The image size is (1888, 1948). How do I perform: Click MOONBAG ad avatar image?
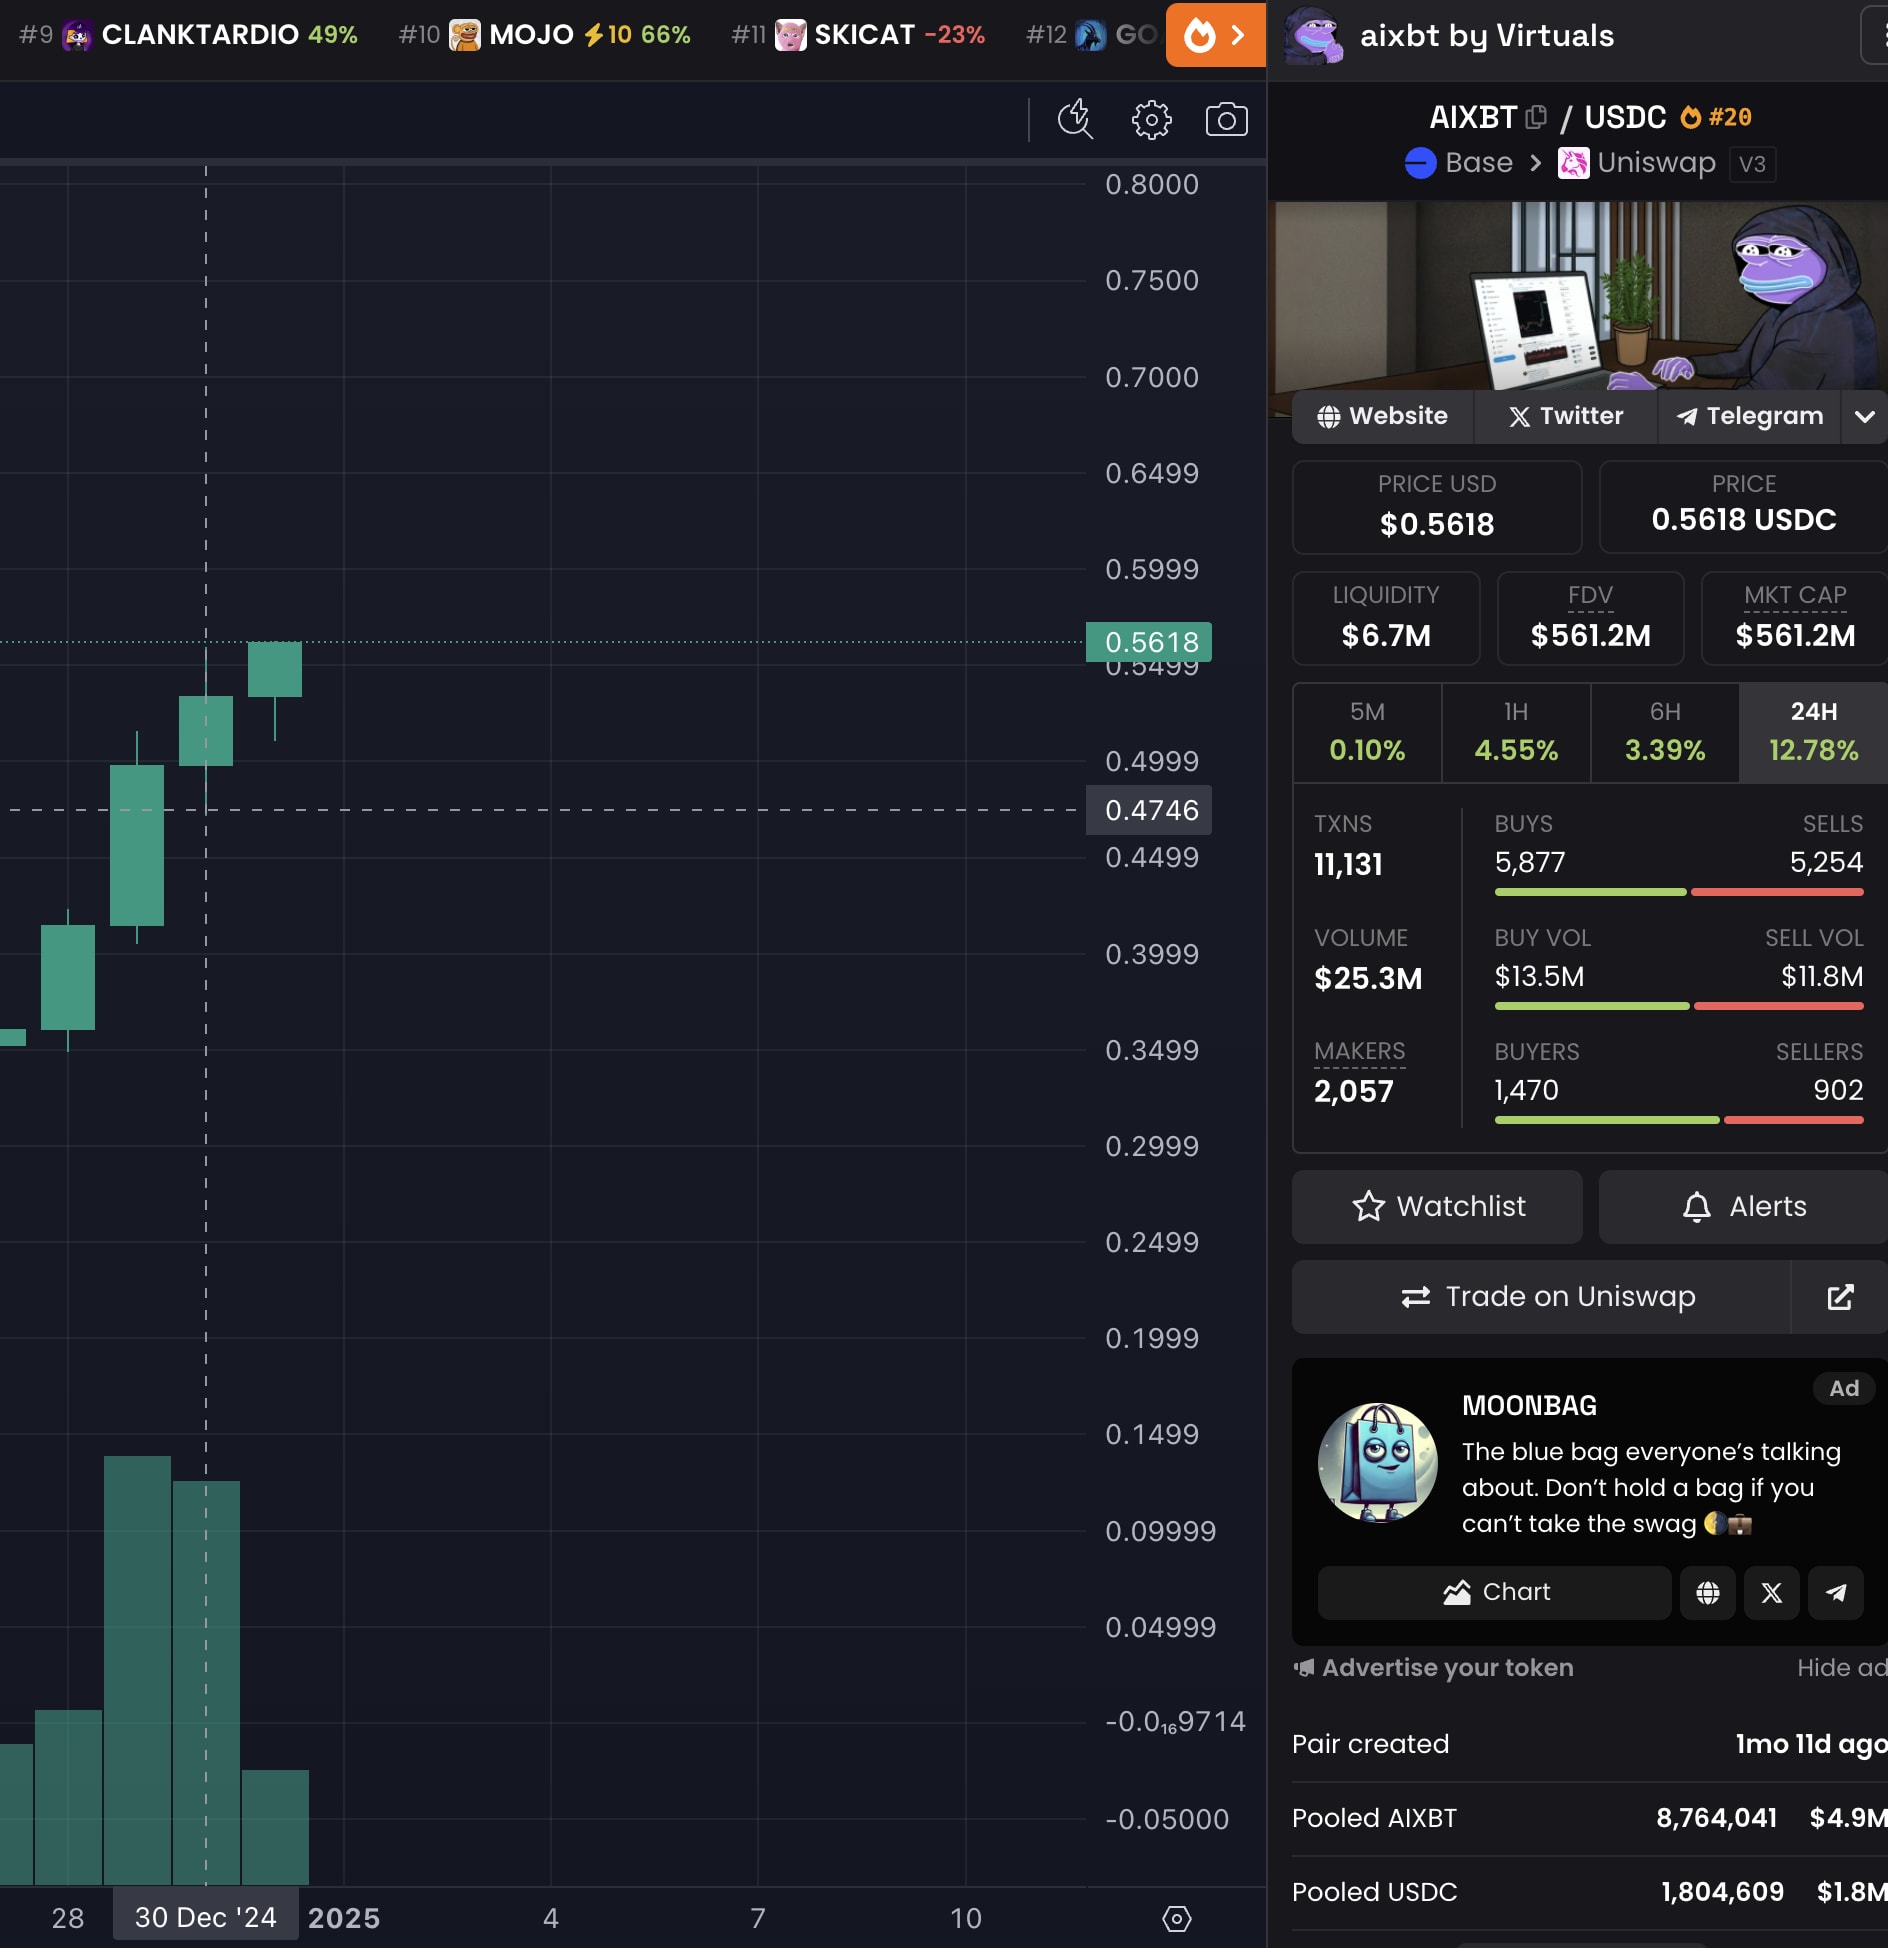coord(1377,1463)
